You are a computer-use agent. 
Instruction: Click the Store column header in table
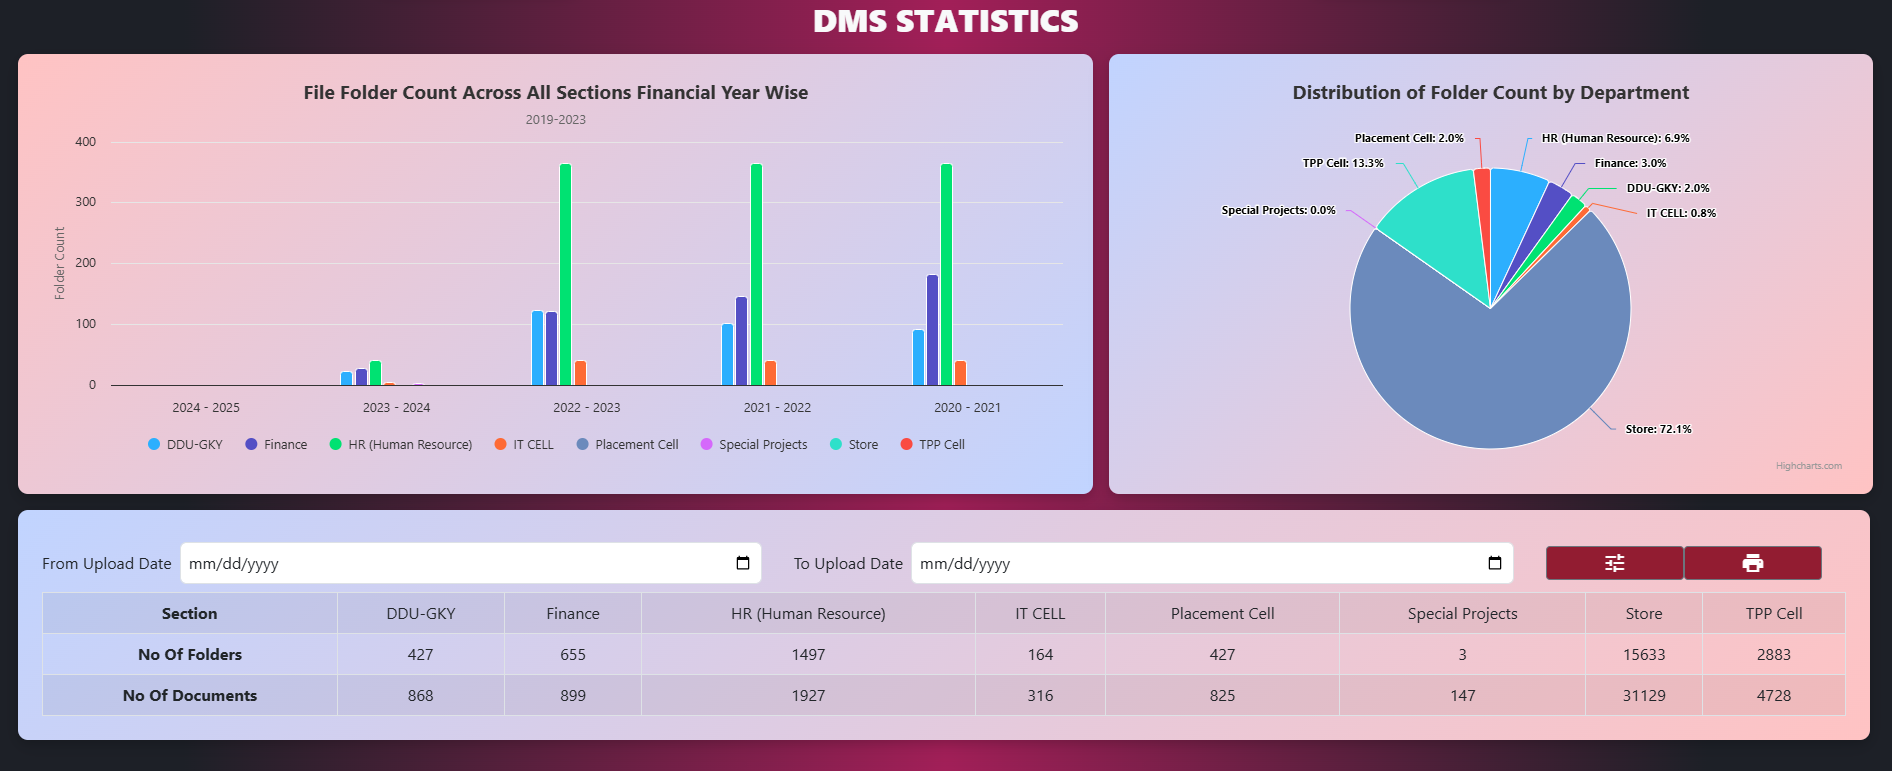[1644, 614]
